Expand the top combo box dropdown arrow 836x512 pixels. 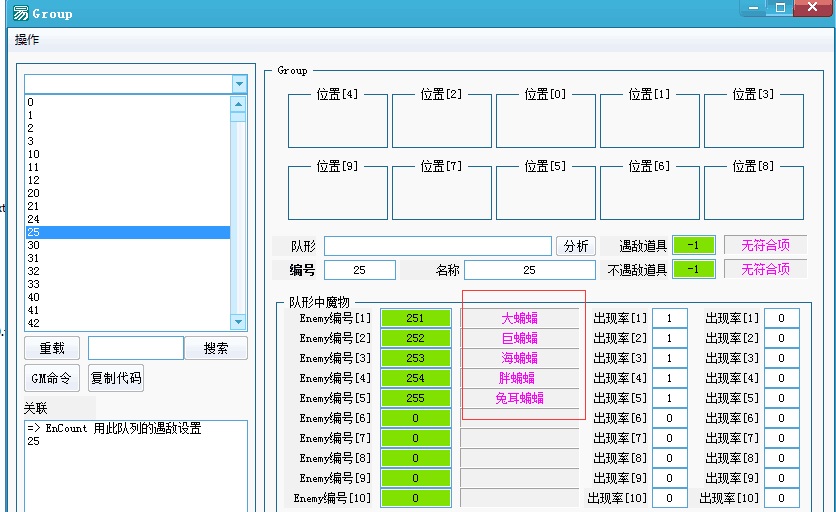[x=239, y=84]
